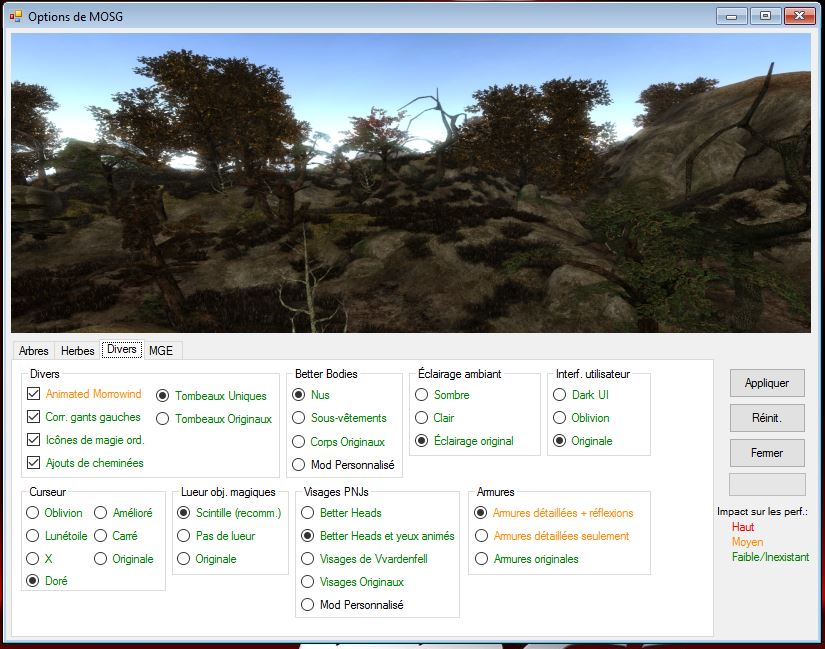Uncheck the Animated Morrowind checkbox

click(34, 394)
